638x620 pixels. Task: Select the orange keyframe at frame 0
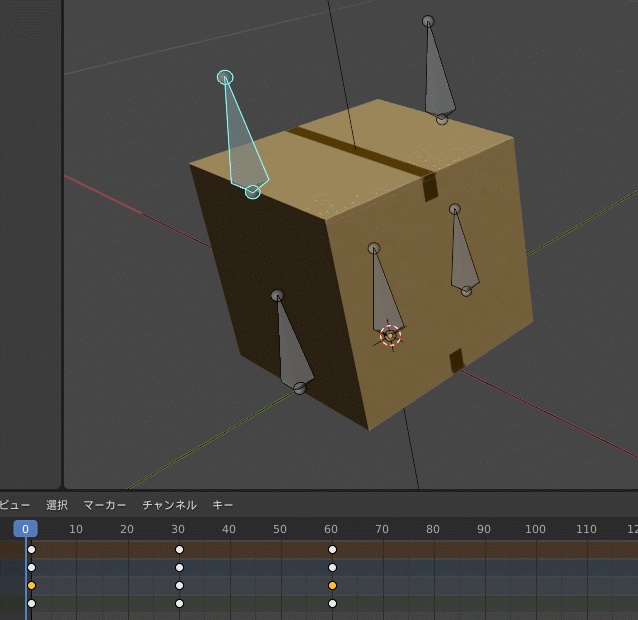pos(31,586)
